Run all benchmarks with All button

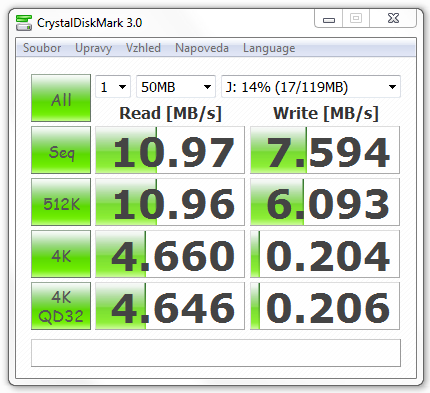coord(61,98)
